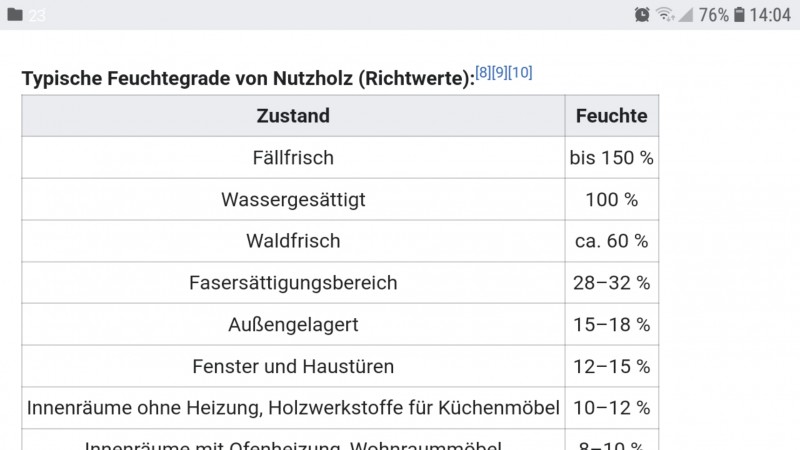Click the Waldfrisch table cell
Viewport: 800px width, 450px height.
(x=293, y=241)
